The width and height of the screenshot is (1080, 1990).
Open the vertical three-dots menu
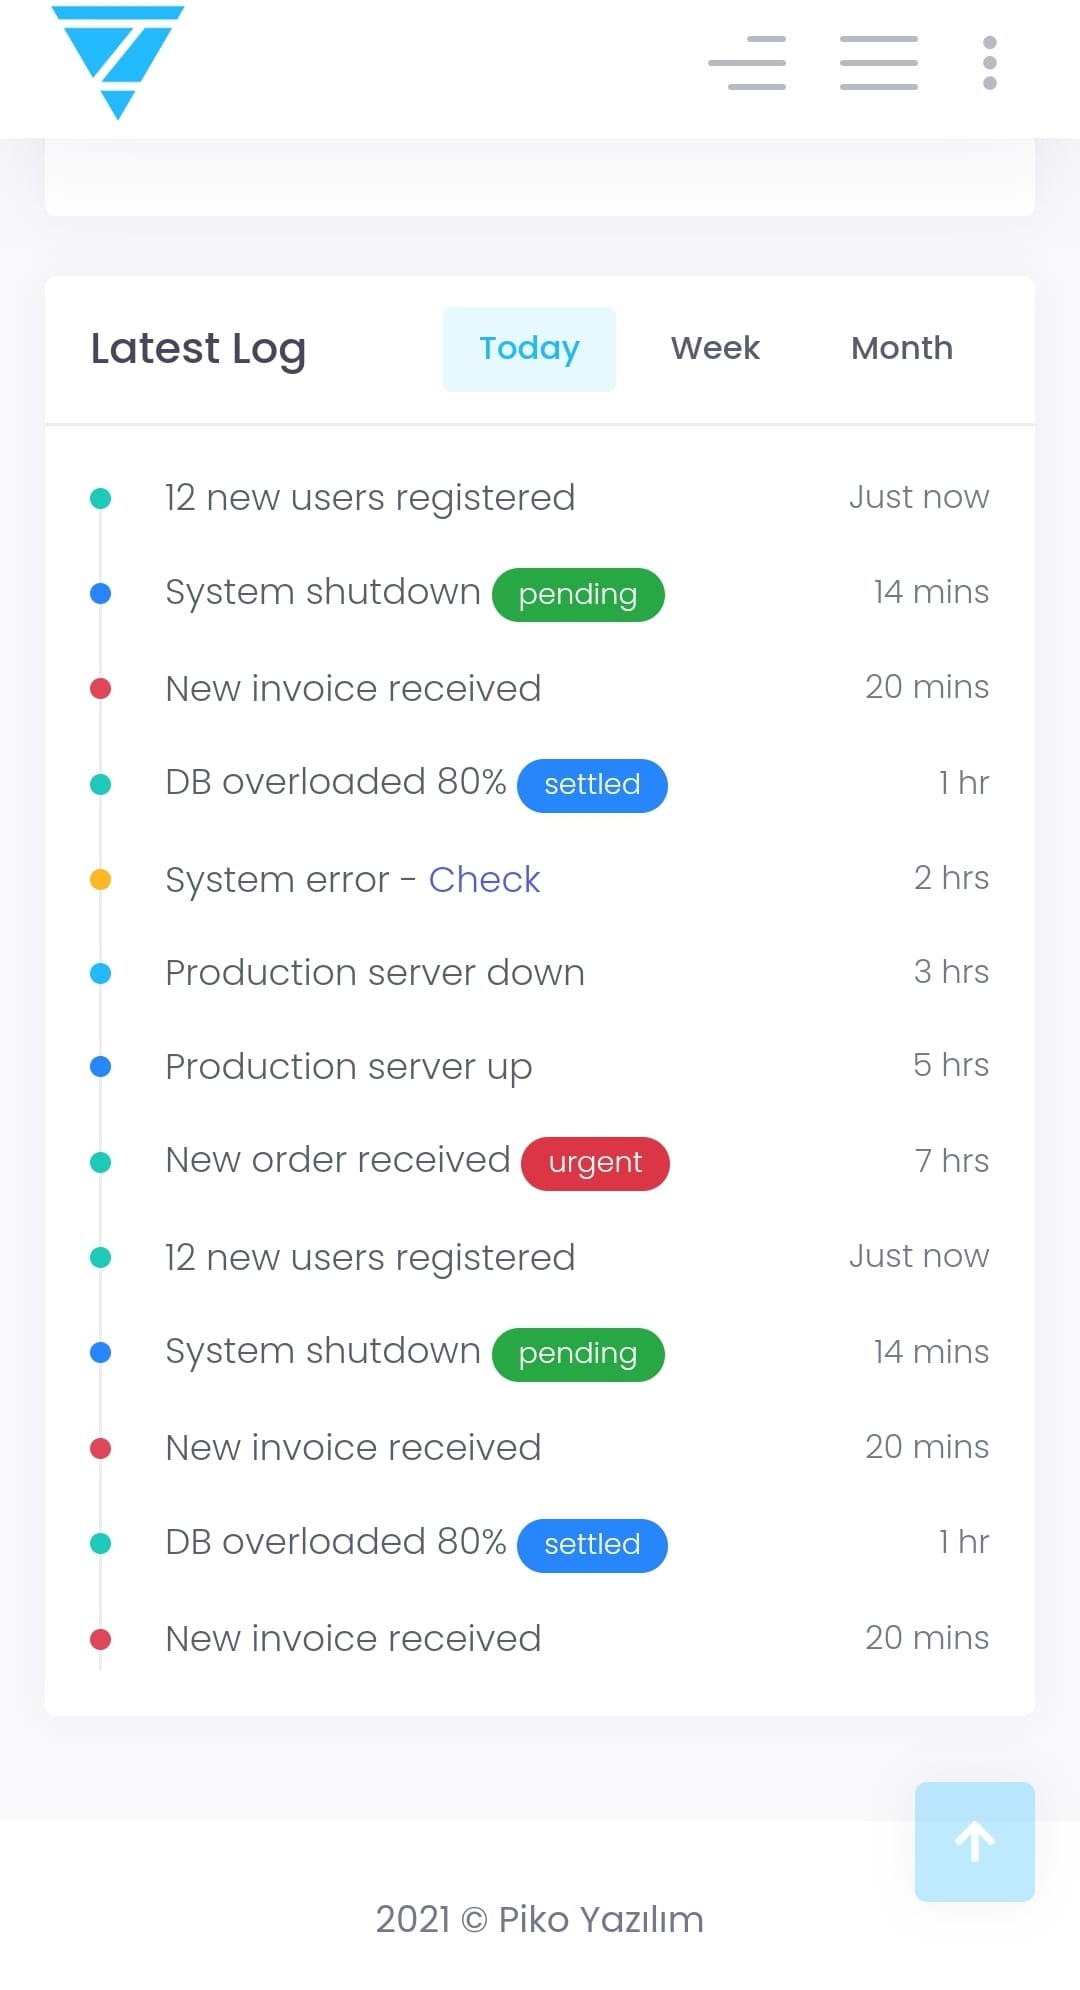click(989, 63)
